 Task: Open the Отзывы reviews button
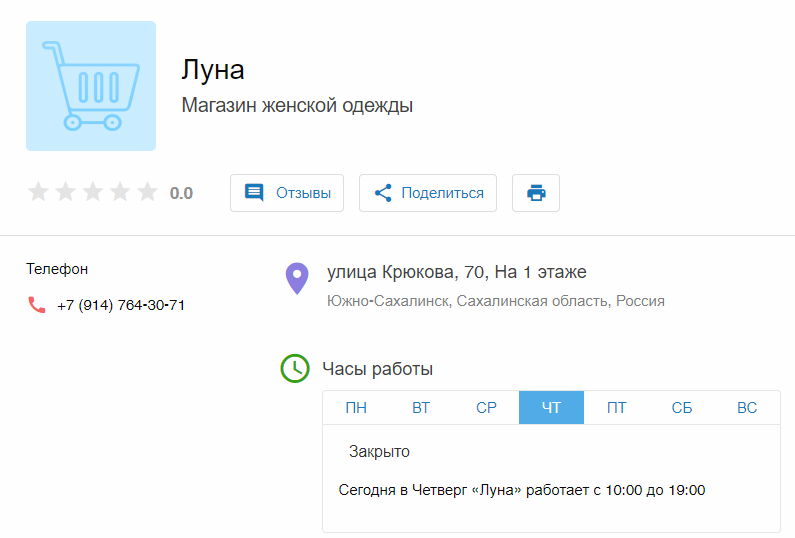click(287, 193)
